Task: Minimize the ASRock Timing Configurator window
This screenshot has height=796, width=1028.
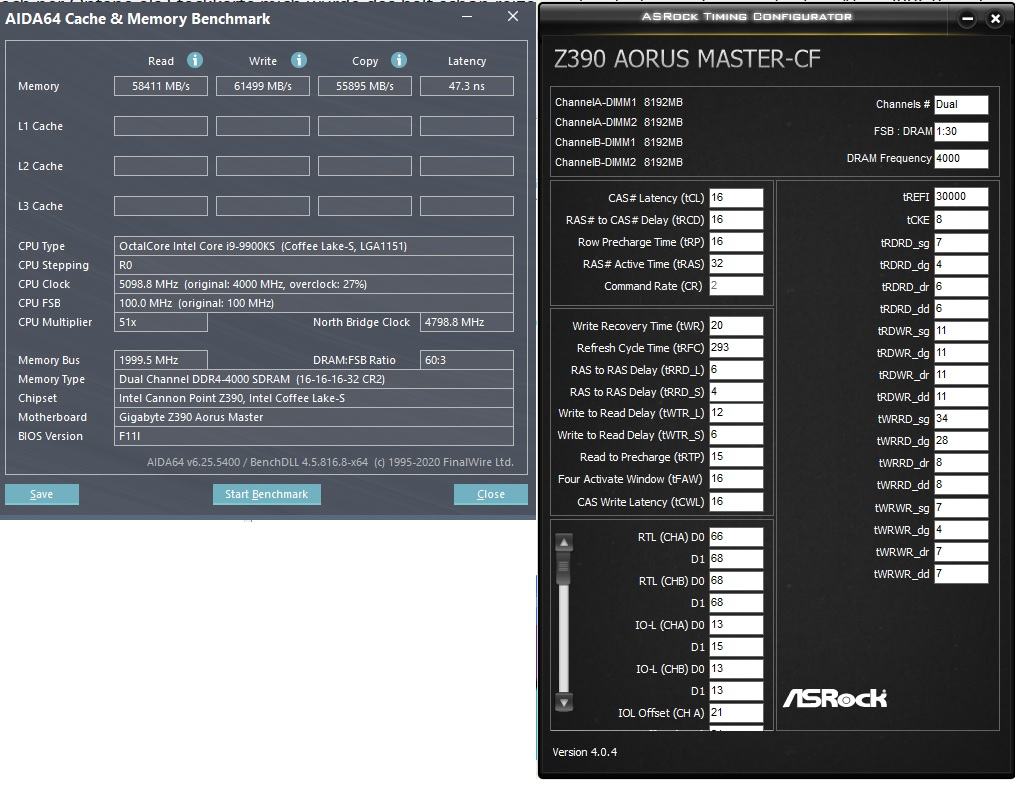Action: point(968,19)
